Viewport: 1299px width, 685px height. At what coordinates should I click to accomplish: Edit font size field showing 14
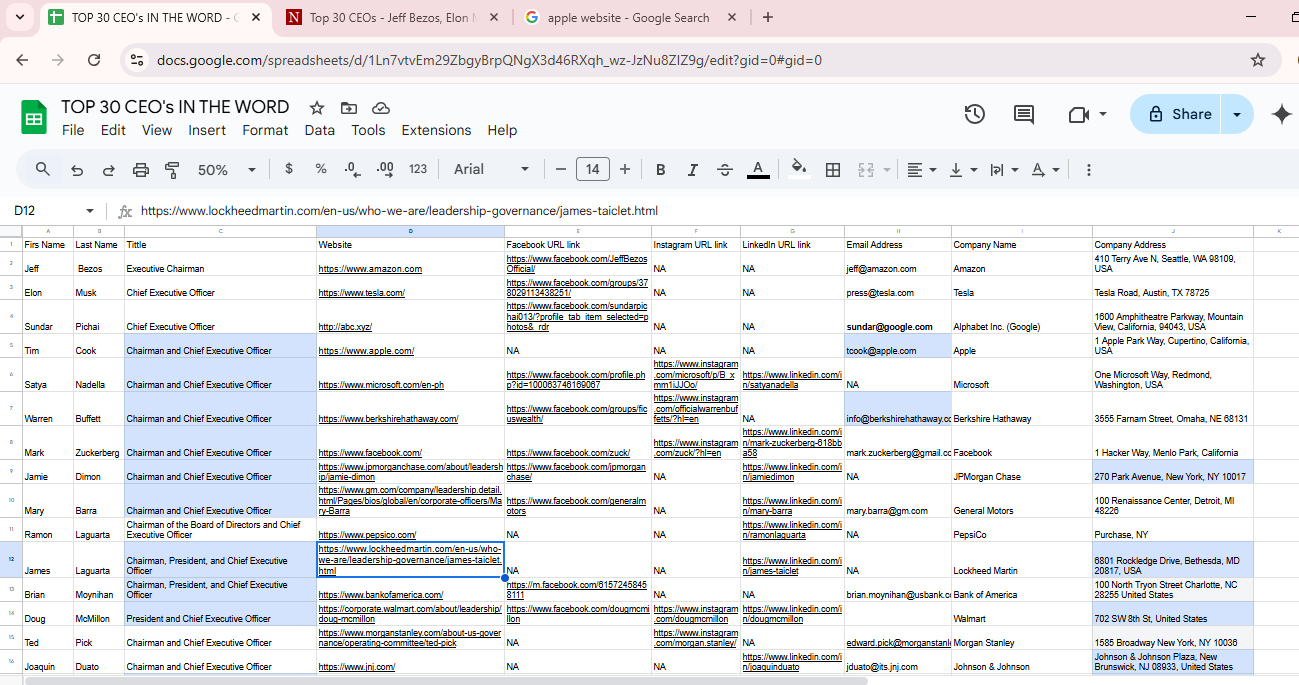[x=593, y=169]
